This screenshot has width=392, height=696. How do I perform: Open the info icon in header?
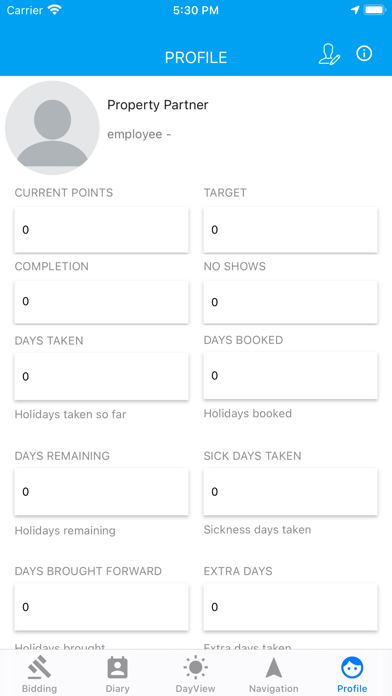pyautogui.click(x=364, y=54)
